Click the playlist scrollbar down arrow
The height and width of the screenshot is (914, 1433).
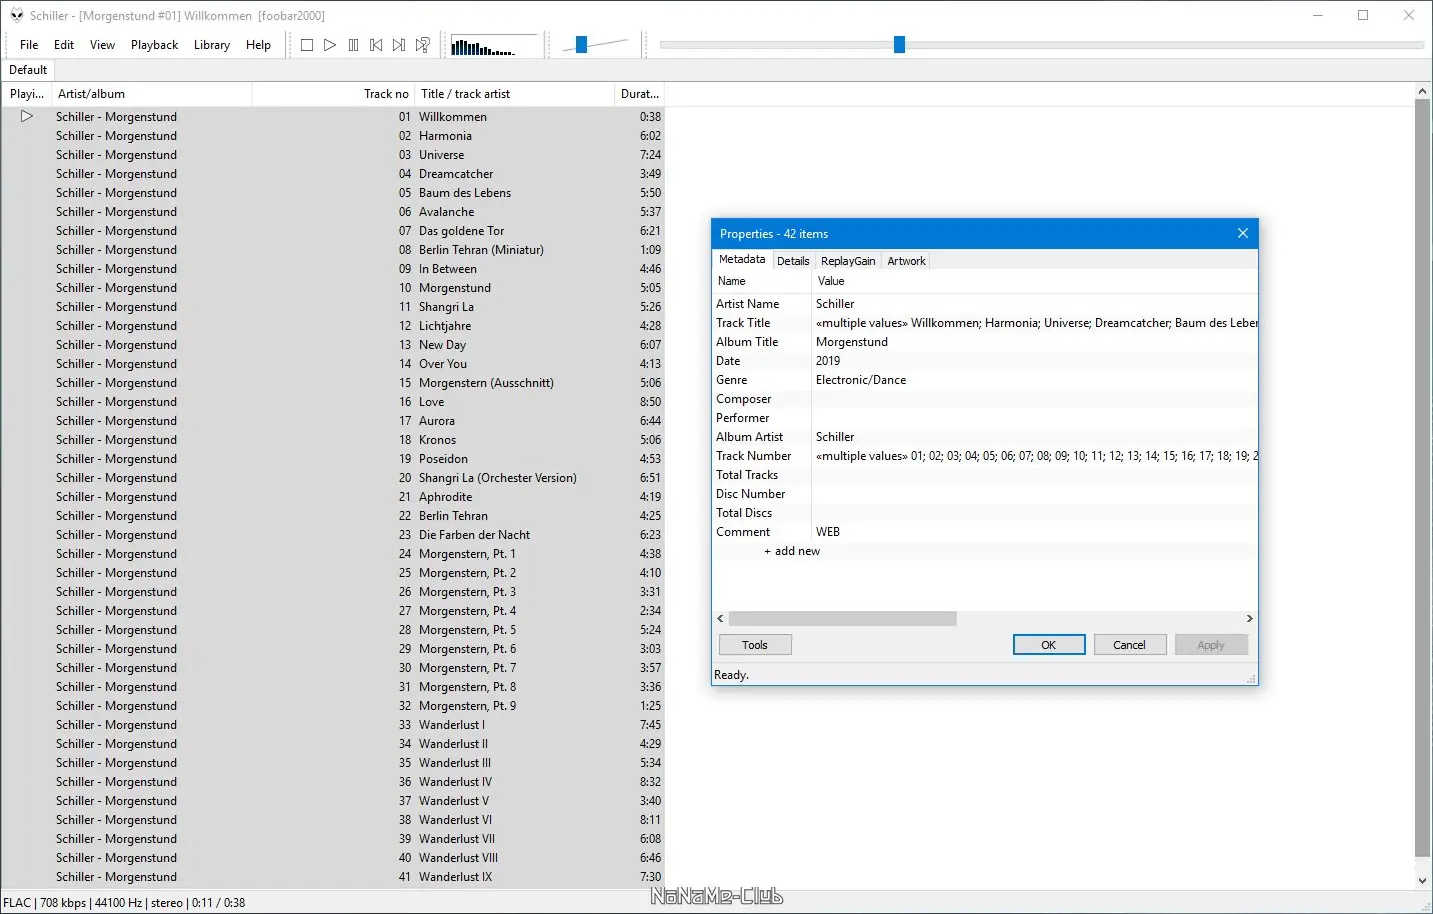[x=1423, y=881]
